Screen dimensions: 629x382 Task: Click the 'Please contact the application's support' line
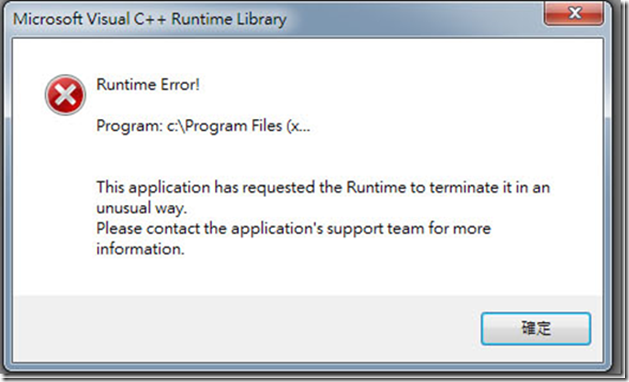(x=294, y=229)
